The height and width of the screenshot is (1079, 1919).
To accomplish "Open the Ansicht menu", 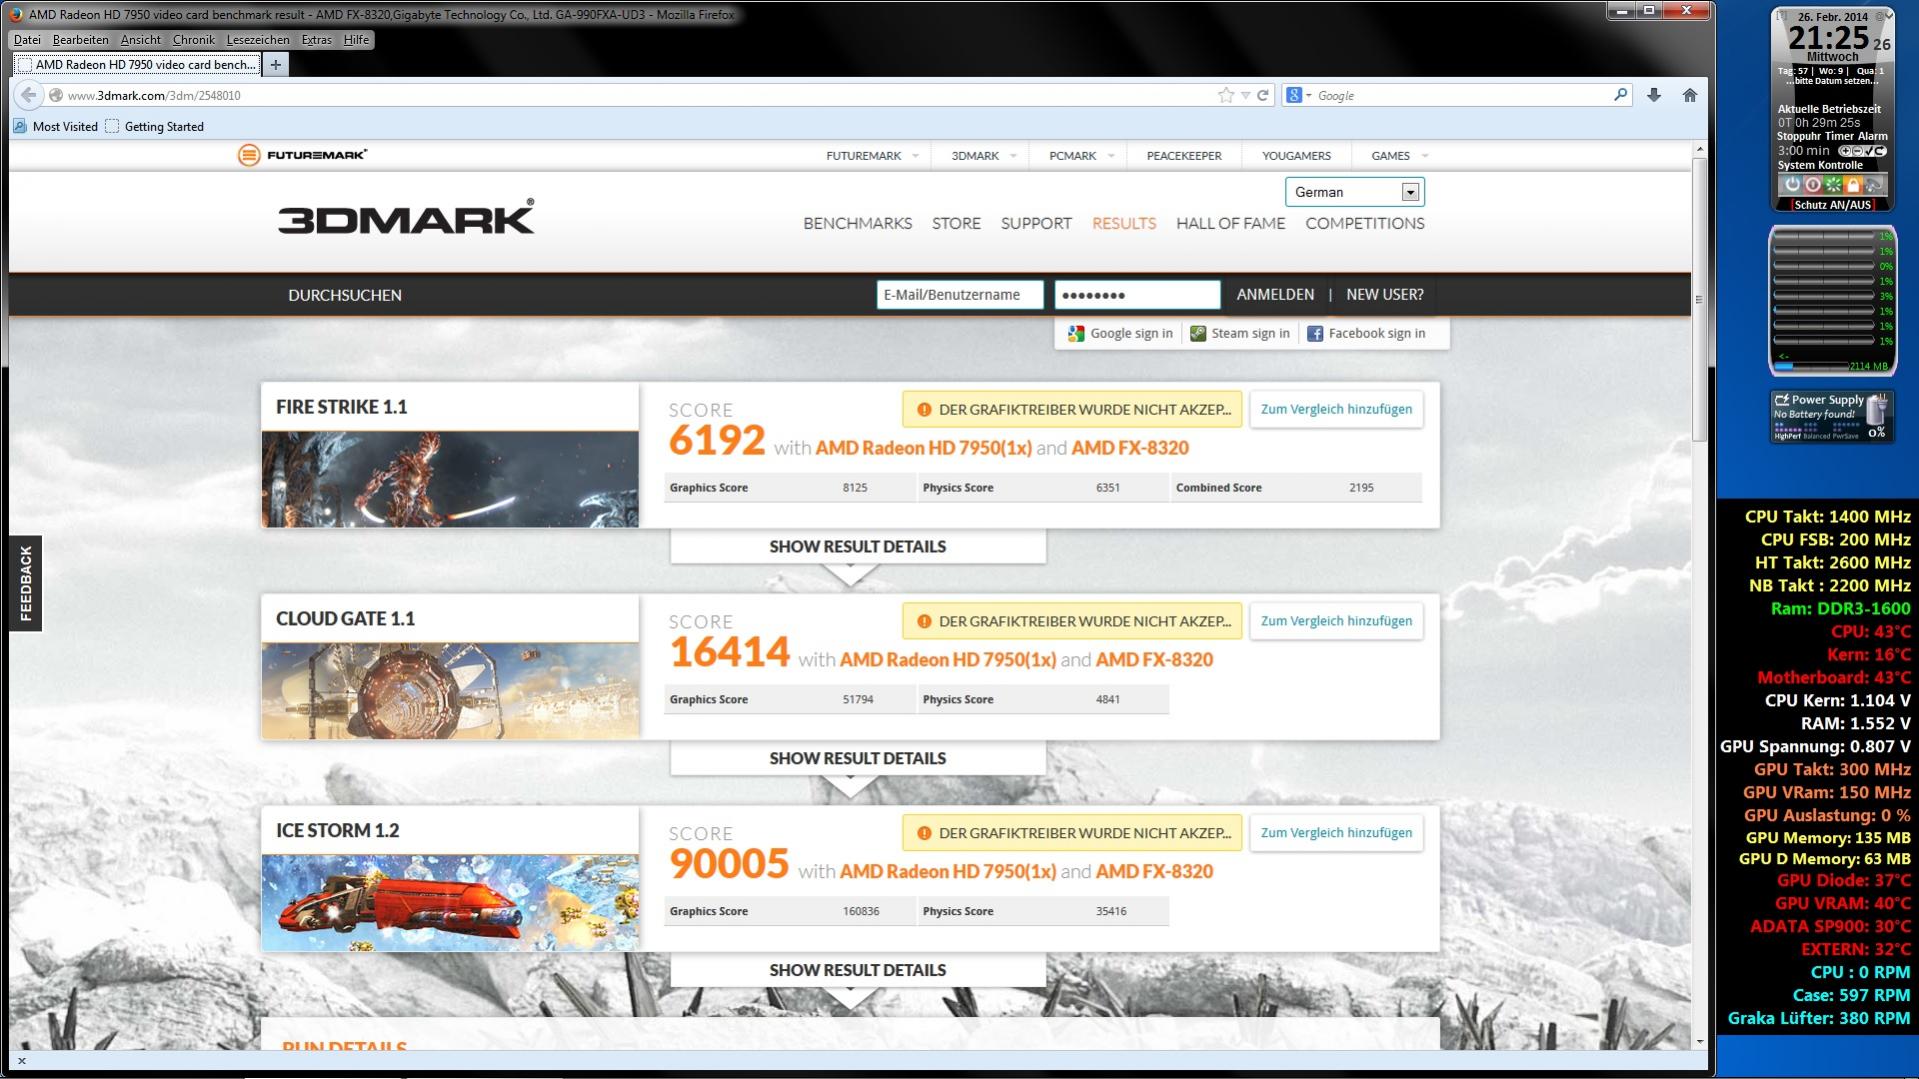I will tap(141, 40).
